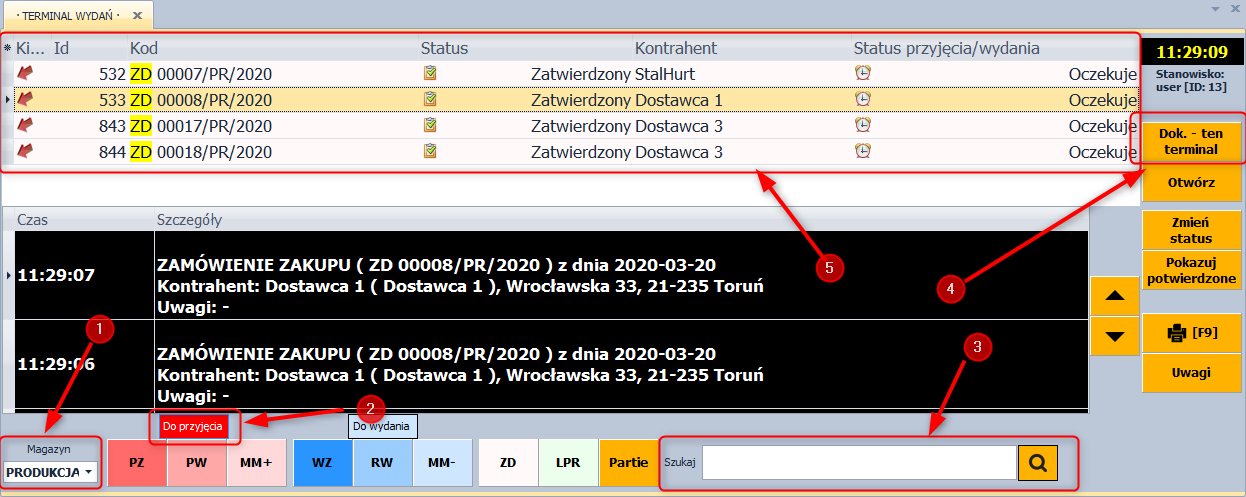Click the status clipboard icon for ZD 00018/PR/2020
Screen dimensions: 1246x497
tap(430, 150)
